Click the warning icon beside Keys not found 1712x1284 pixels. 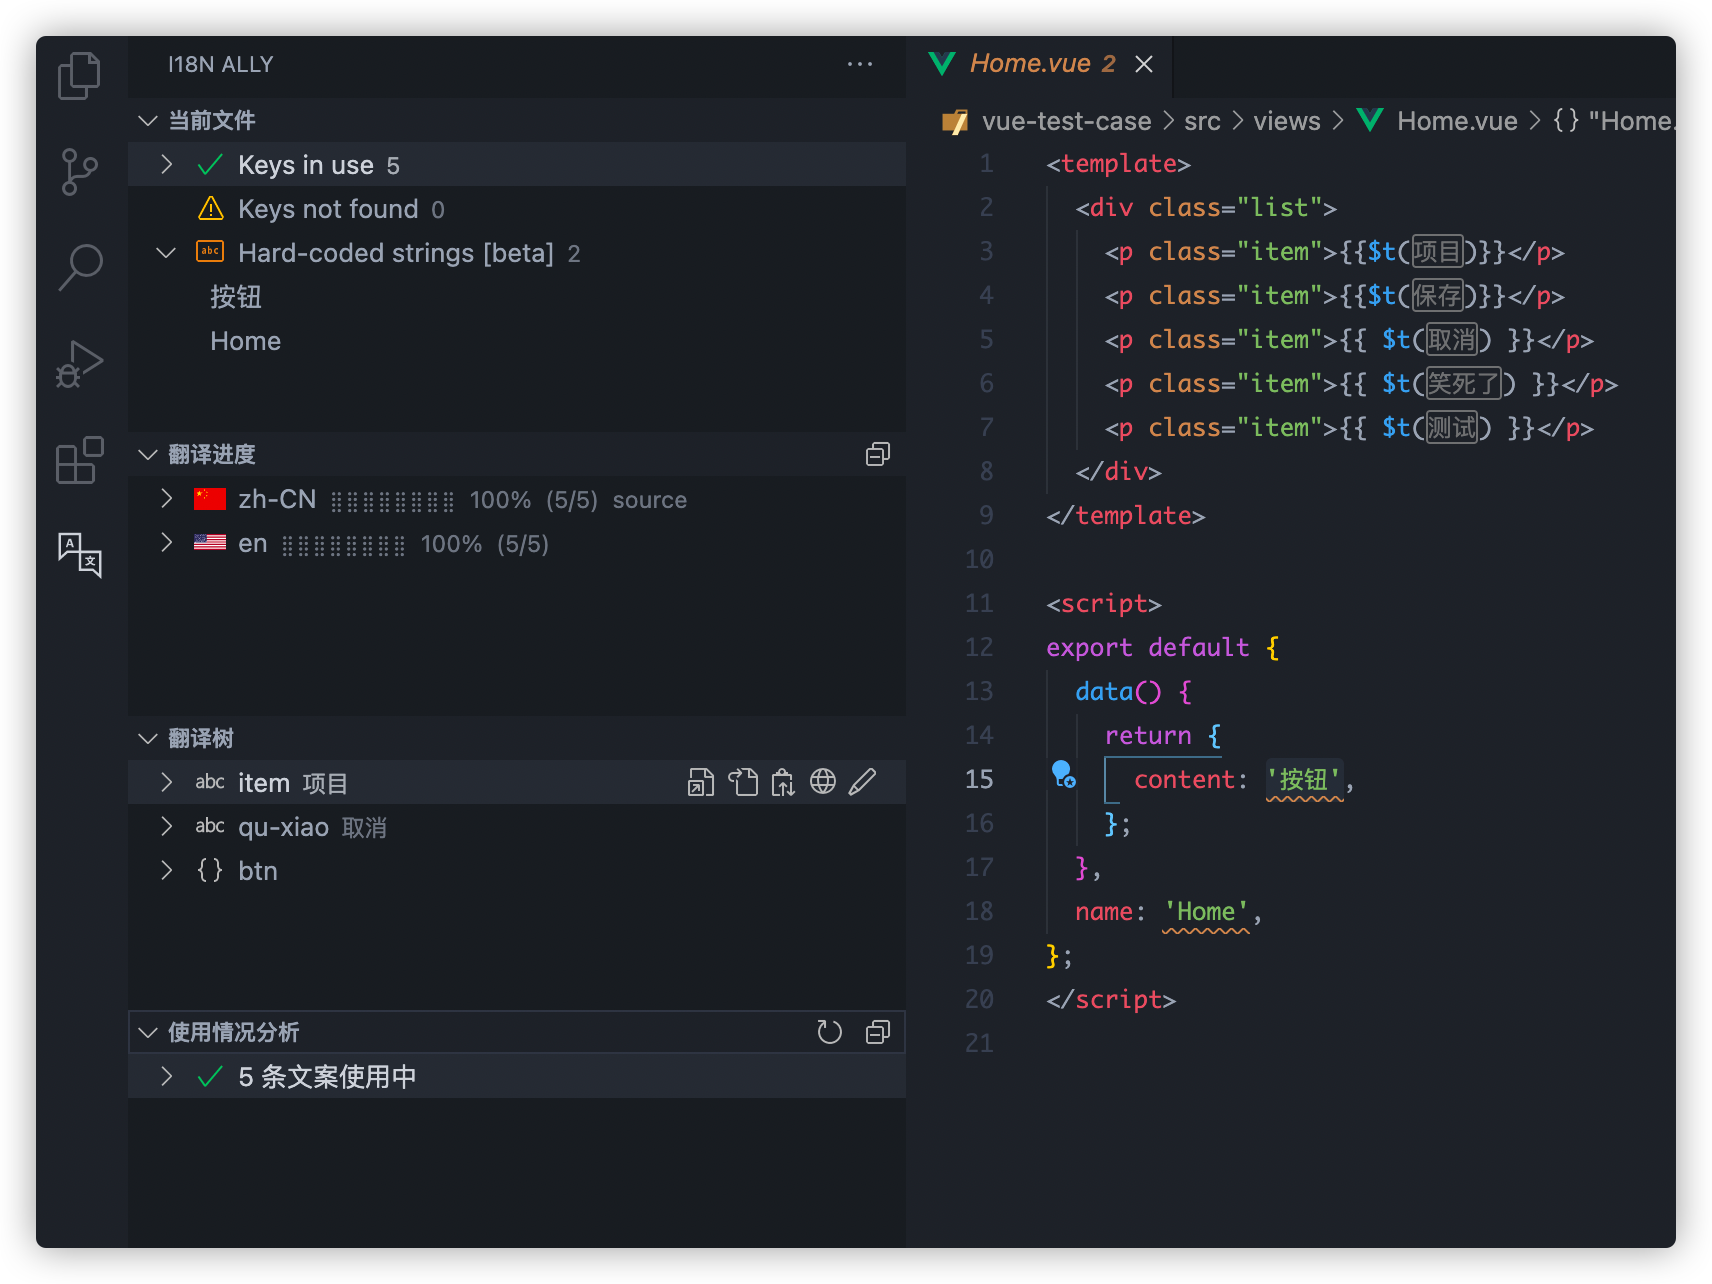(x=211, y=208)
